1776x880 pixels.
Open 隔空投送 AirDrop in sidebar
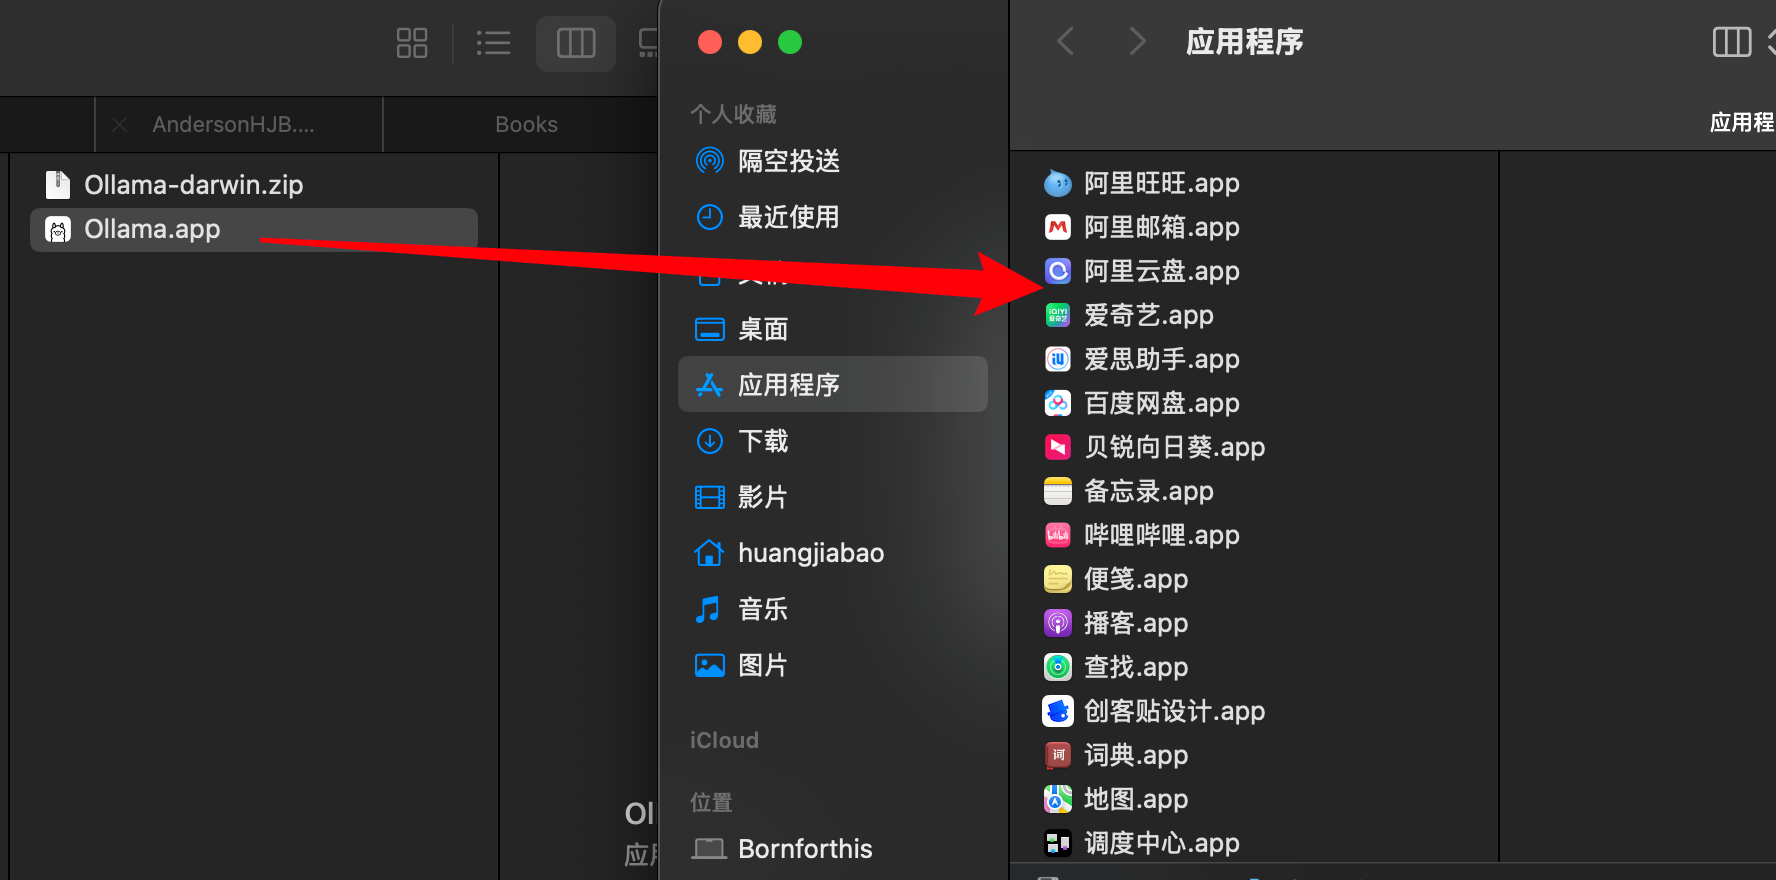[x=833, y=161]
